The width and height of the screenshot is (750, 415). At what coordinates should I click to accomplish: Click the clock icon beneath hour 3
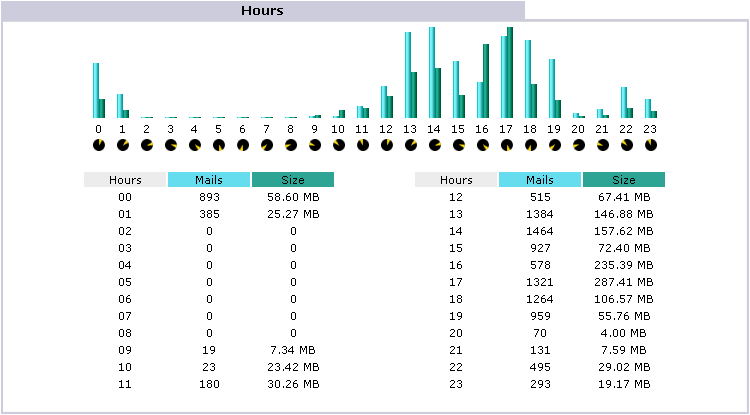pos(170,145)
